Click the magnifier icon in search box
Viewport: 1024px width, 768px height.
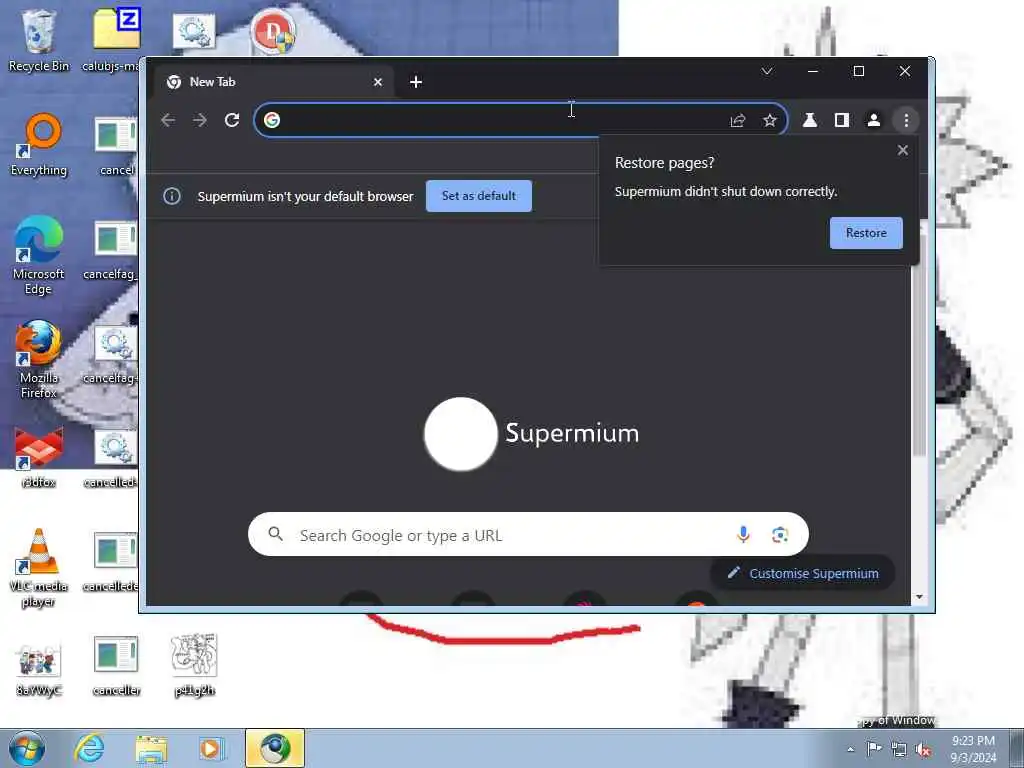(x=276, y=534)
